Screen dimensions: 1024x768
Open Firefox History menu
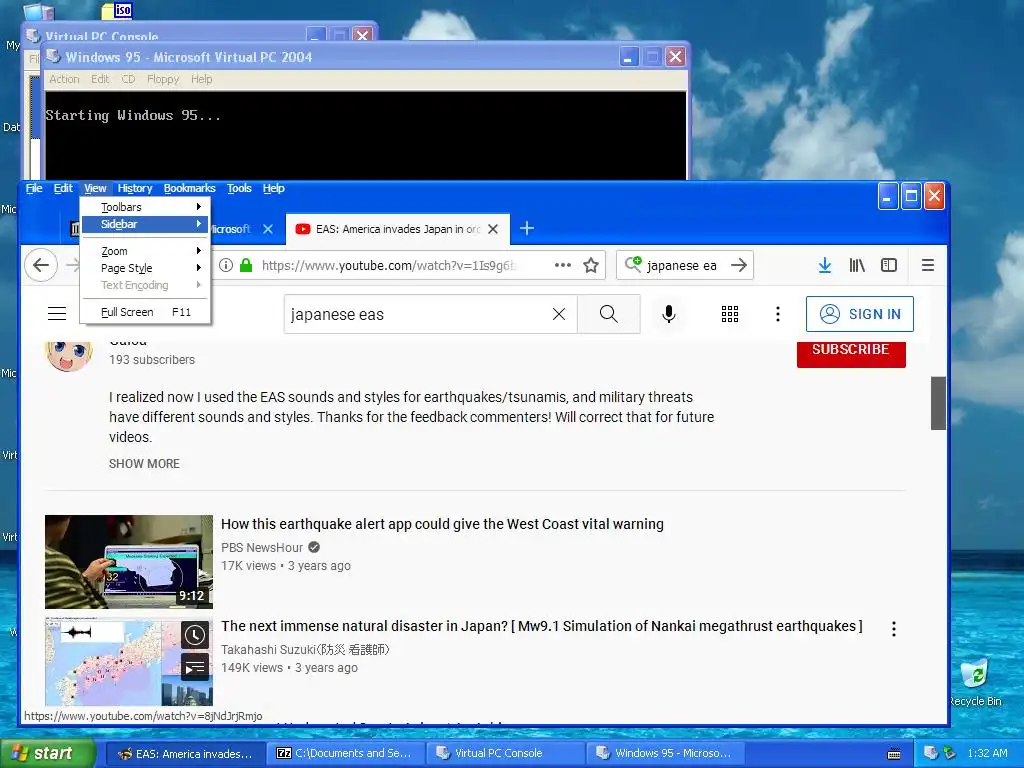[x=135, y=188]
